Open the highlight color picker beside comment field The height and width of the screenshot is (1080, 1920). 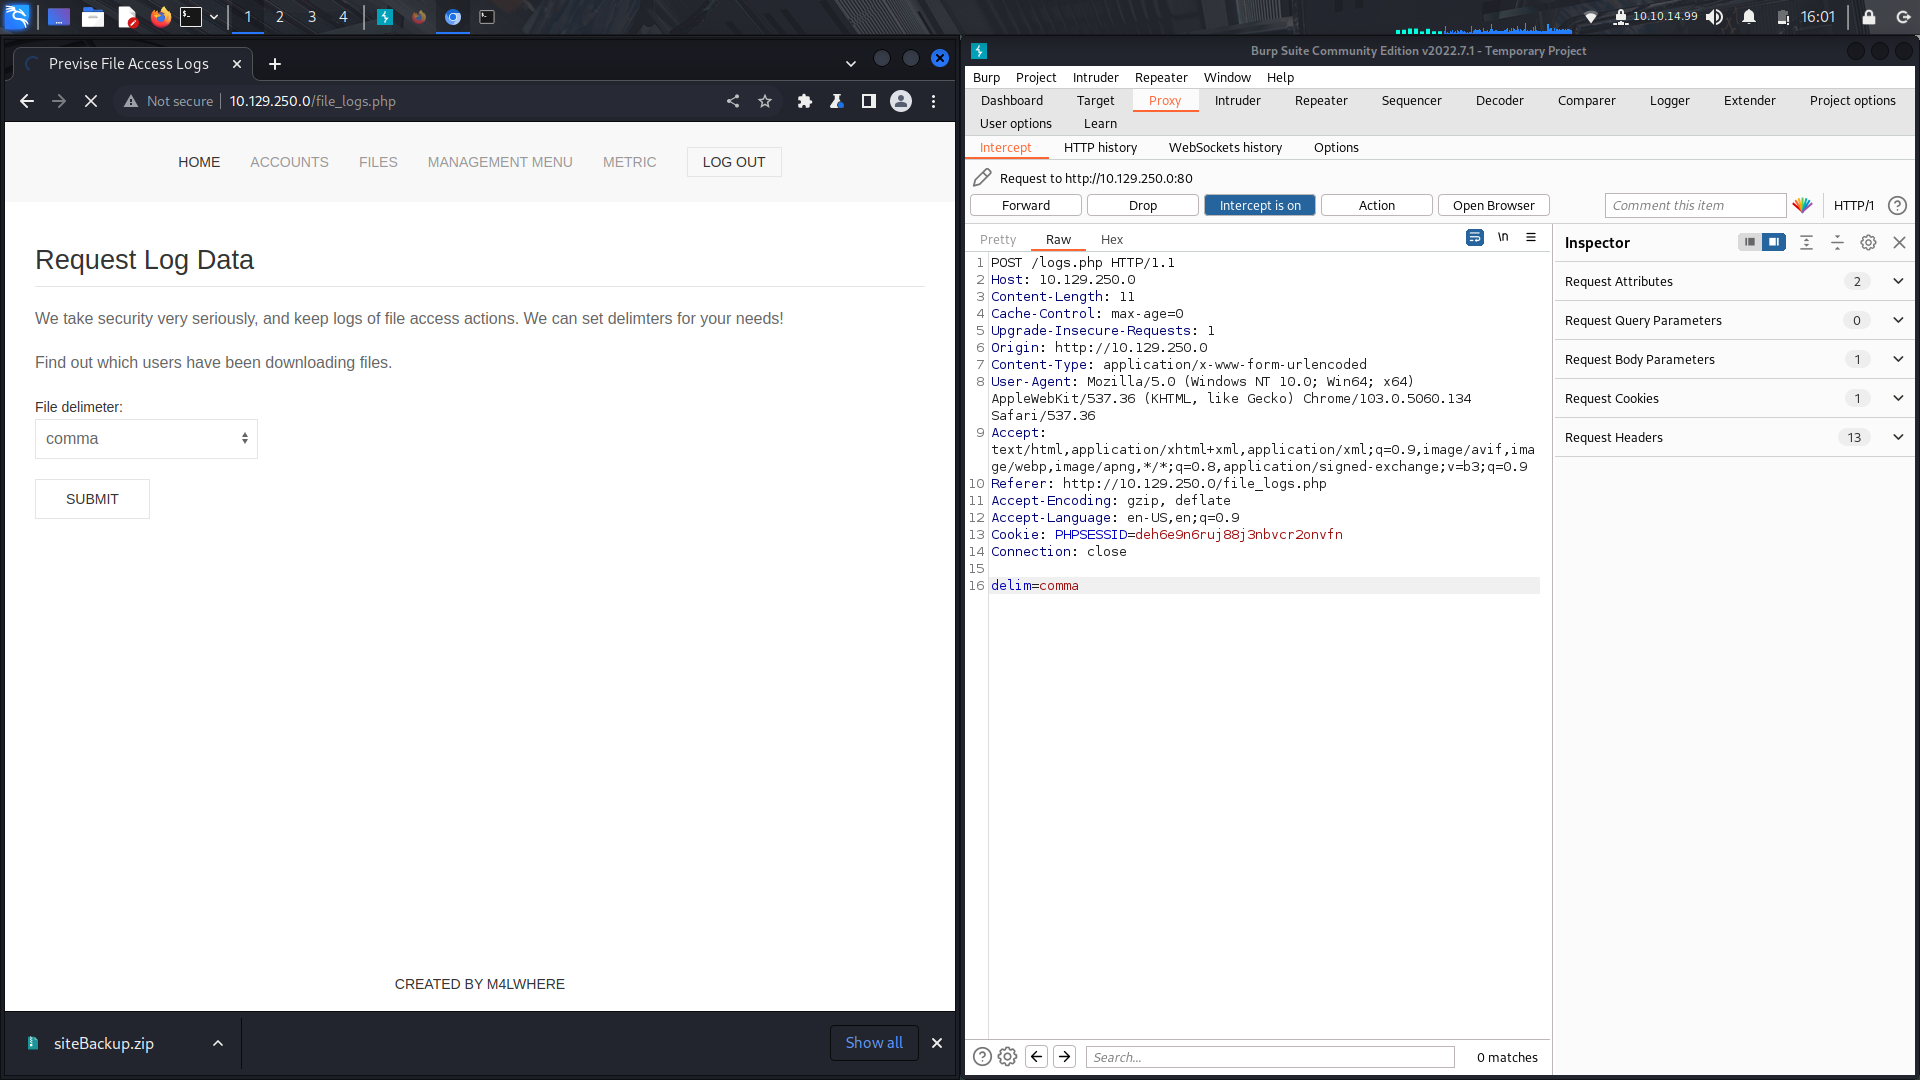[1803, 205]
